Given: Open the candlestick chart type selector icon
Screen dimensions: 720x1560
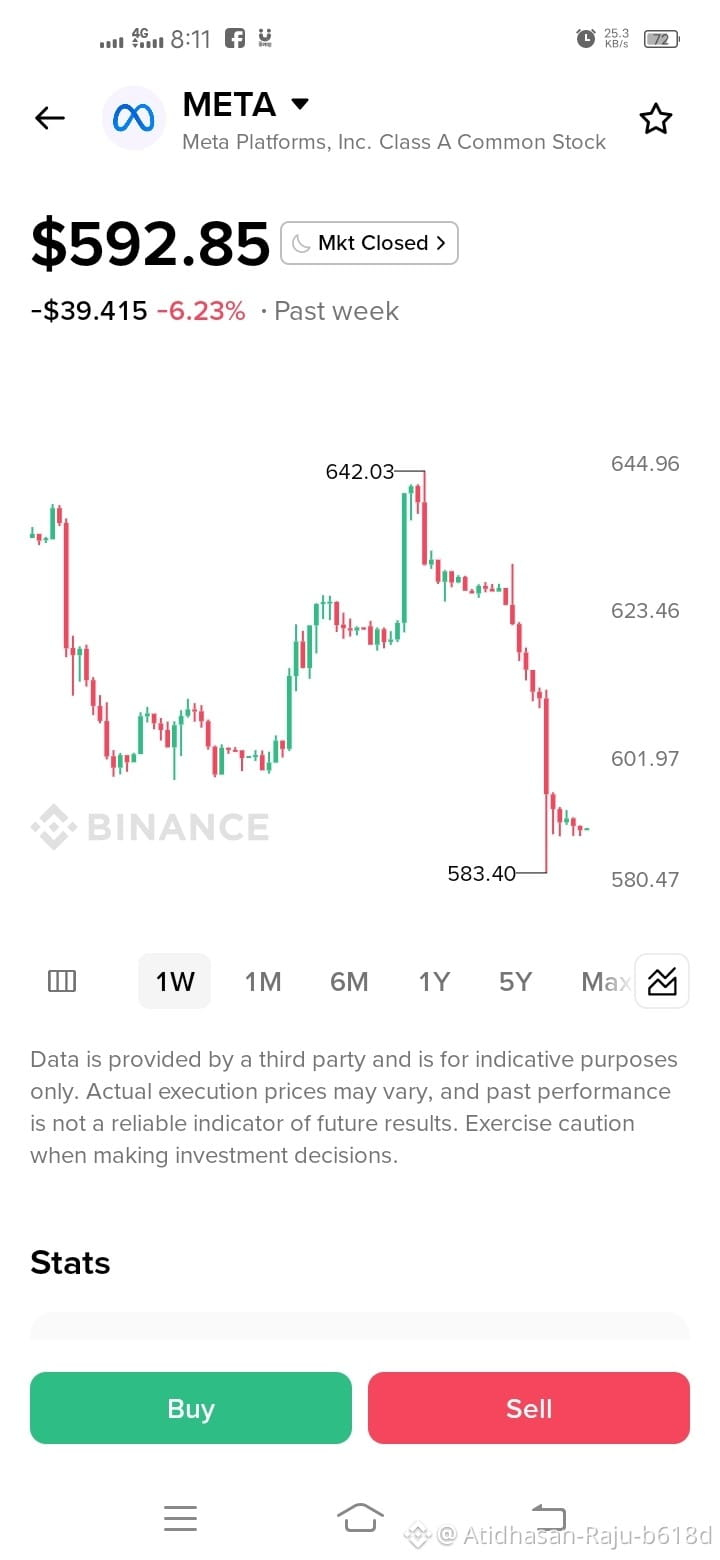Looking at the screenshot, I should (x=62, y=981).
